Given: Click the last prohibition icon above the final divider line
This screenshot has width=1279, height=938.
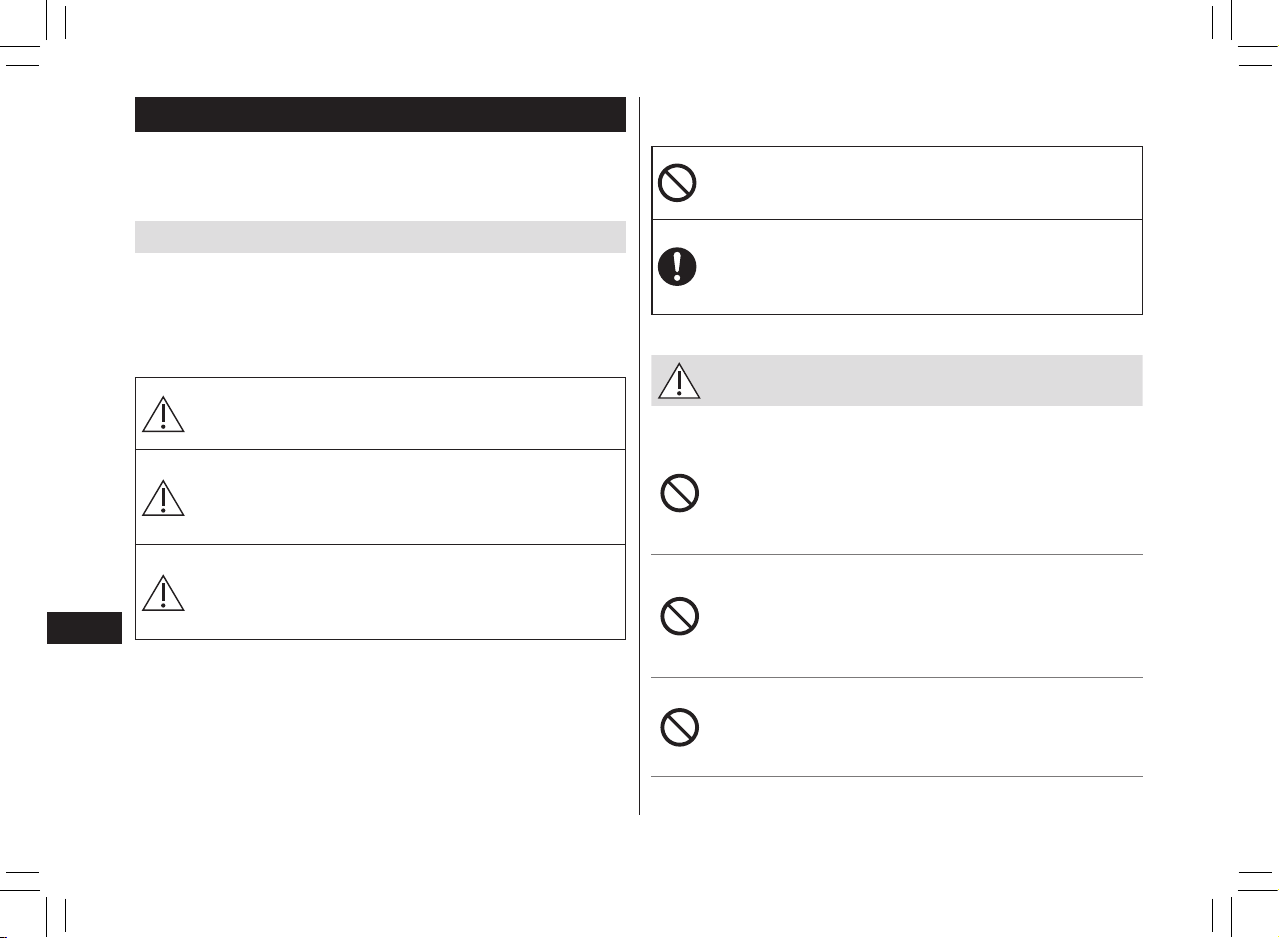Looking at the screenshot, I should [x=680, y=728].
